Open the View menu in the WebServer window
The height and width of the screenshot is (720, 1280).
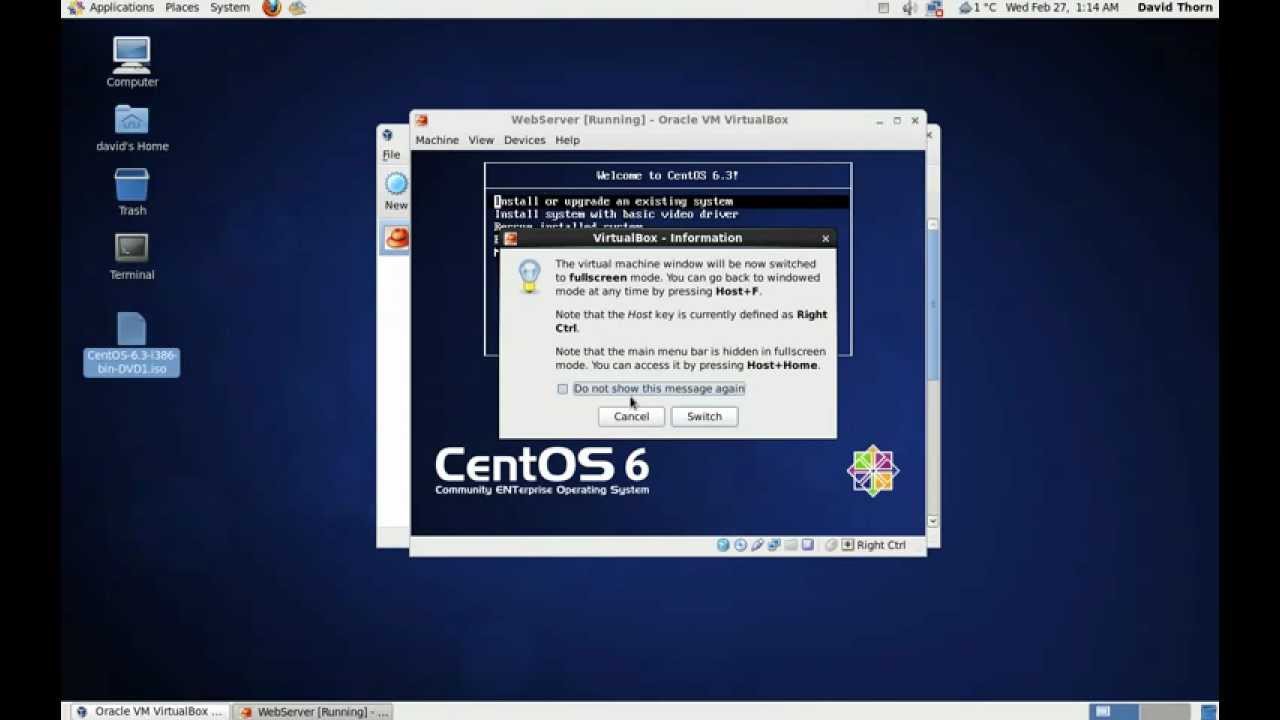click(x=481, y=140)
